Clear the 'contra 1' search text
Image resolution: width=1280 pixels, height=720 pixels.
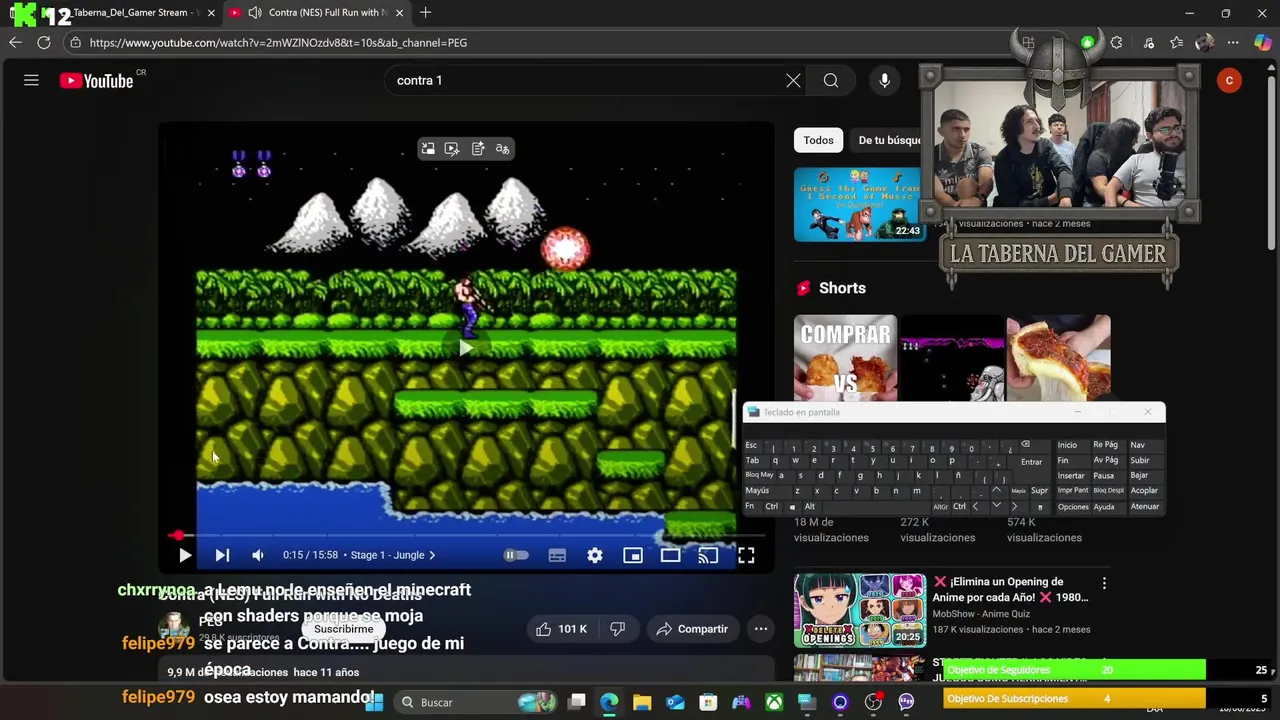pos(793,80)
